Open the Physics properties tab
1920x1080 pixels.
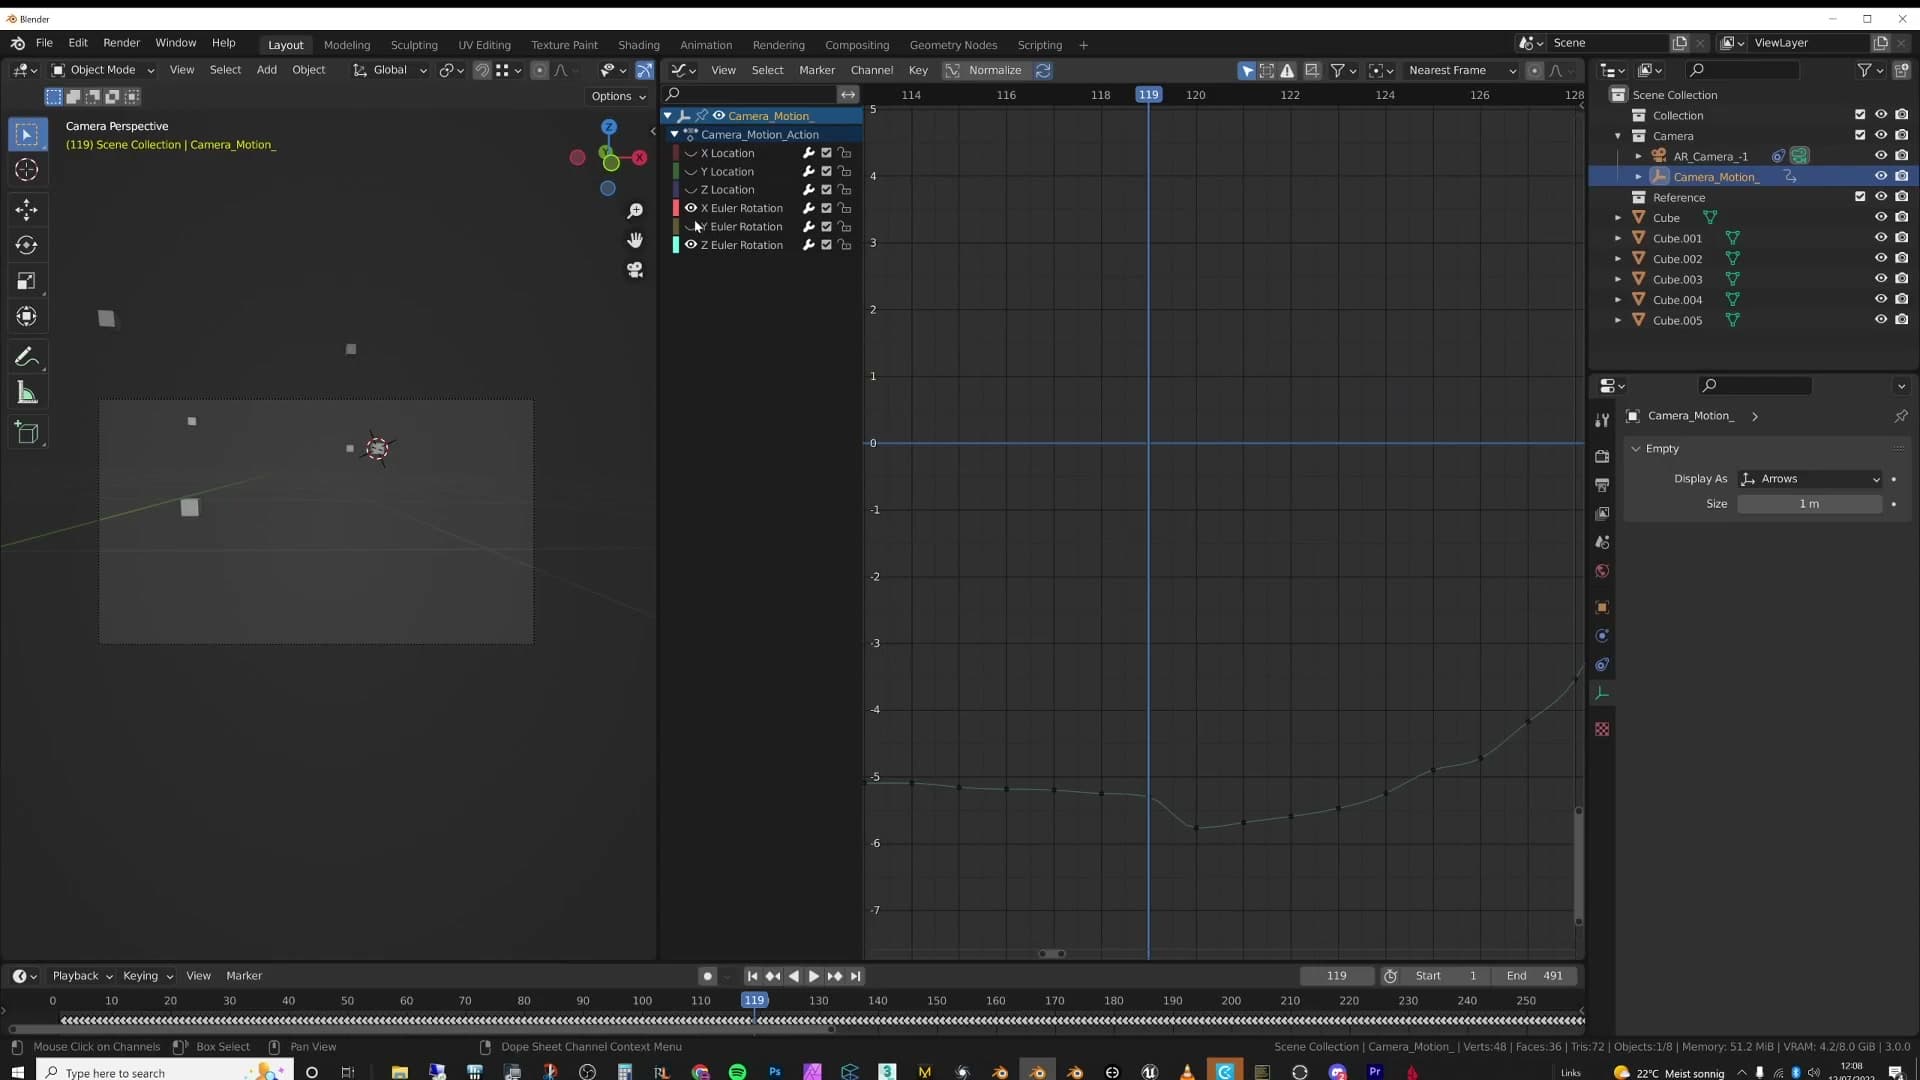click(1602, 636)
